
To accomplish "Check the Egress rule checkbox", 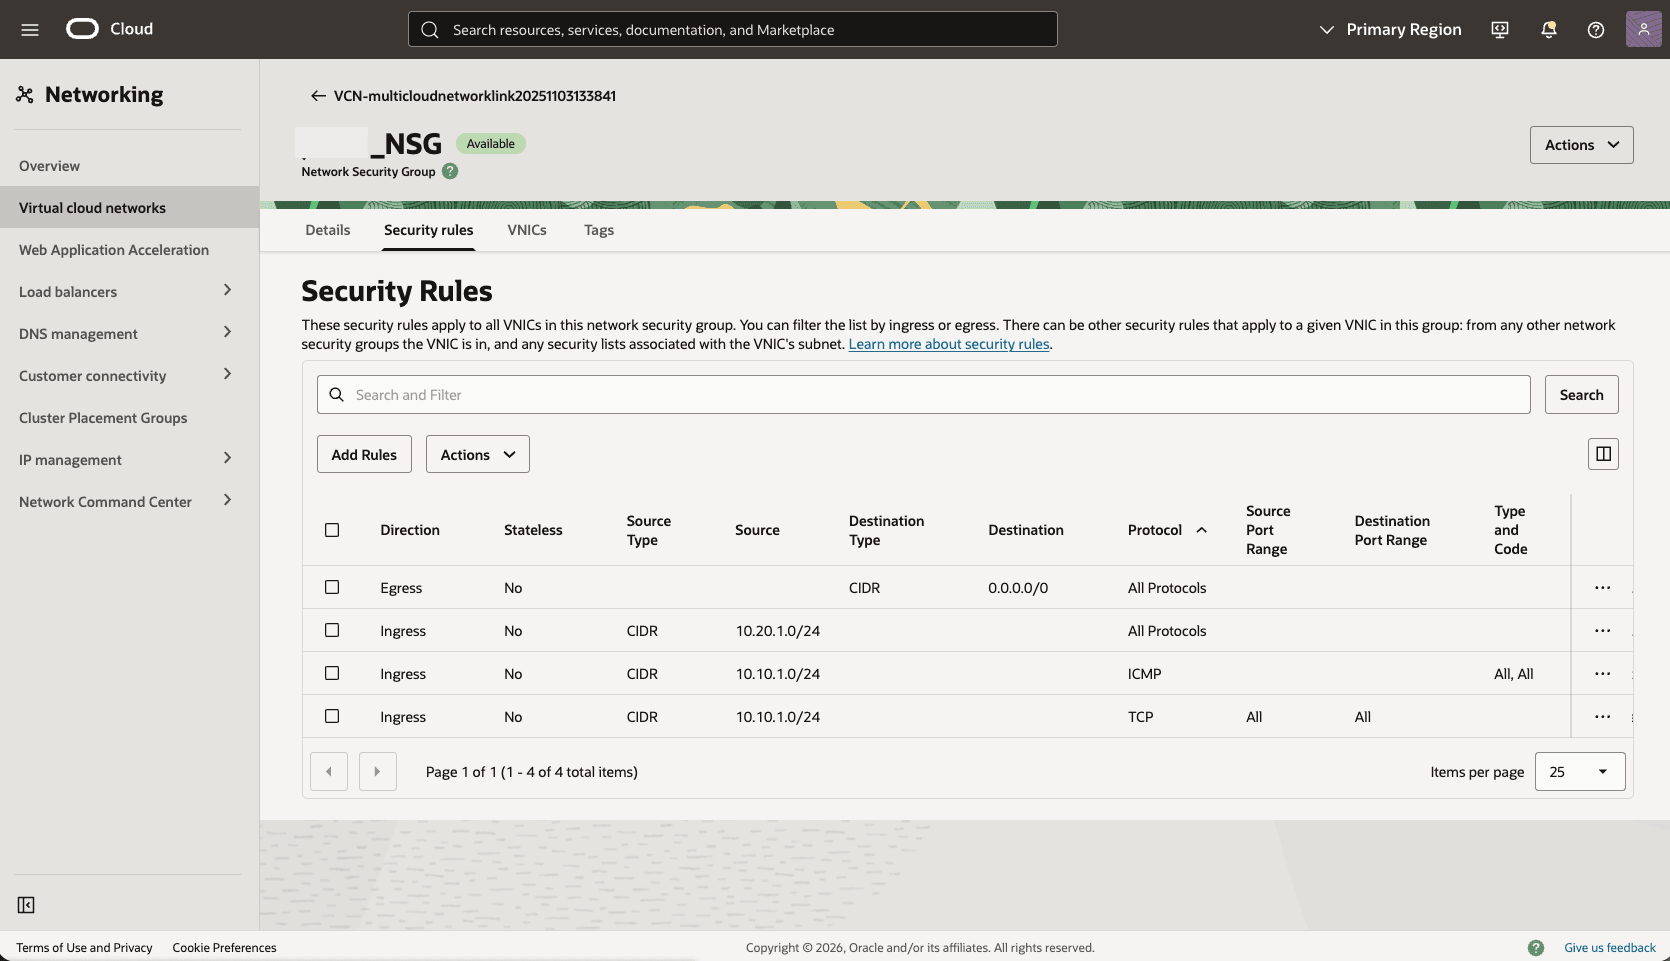I will click(x=332, y=587).
